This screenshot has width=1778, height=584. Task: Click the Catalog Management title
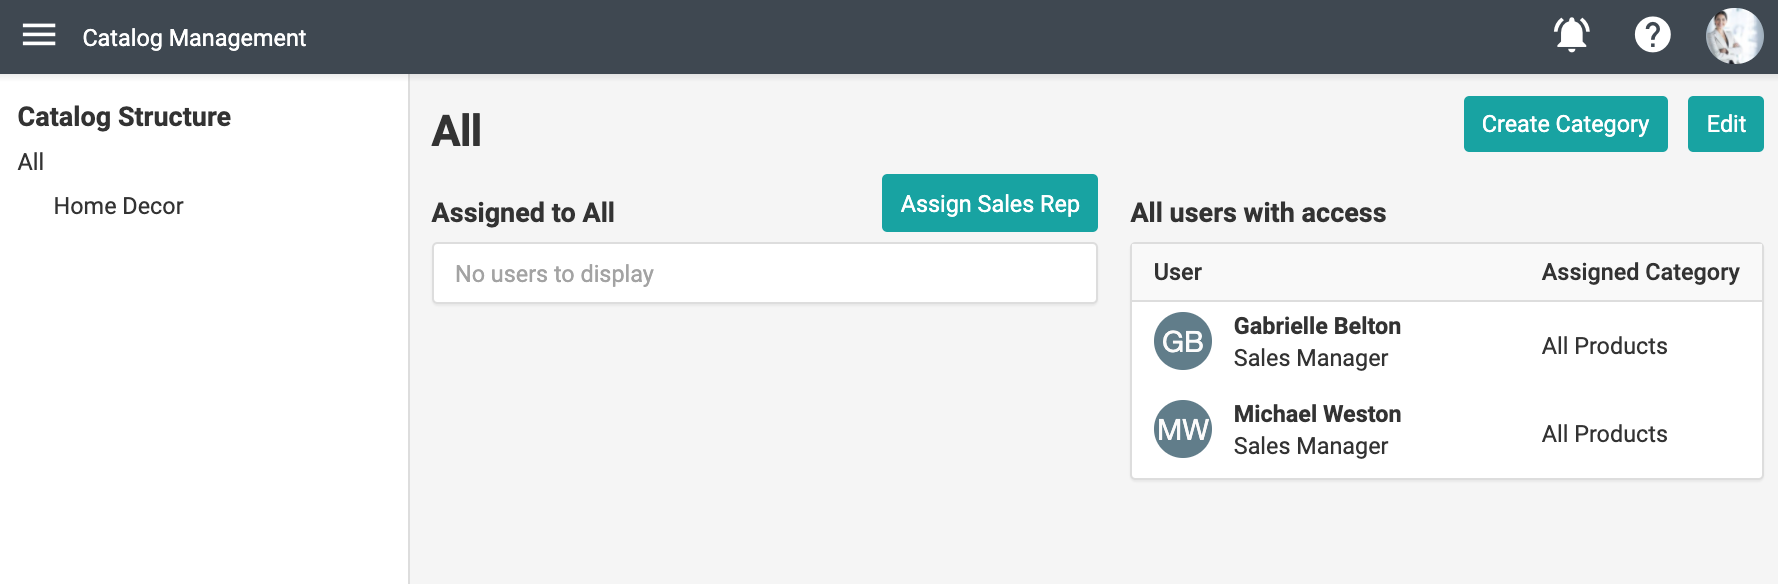(194, 38)
